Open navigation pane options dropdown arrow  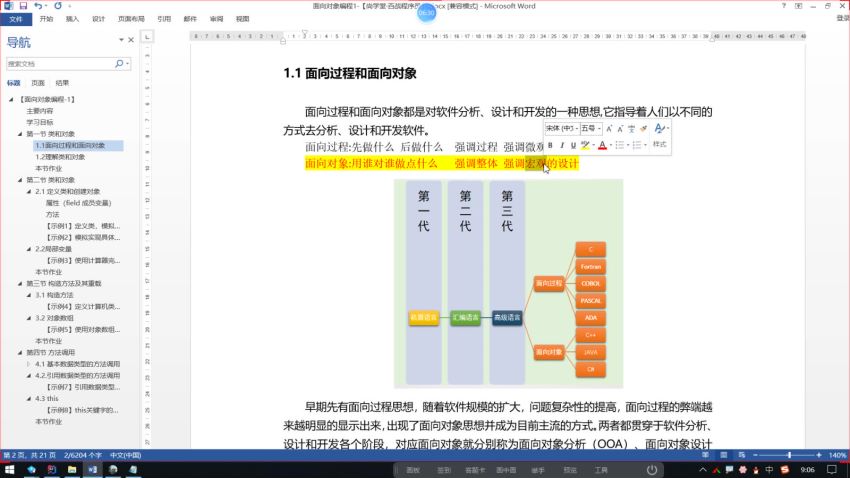click(121, 40)
